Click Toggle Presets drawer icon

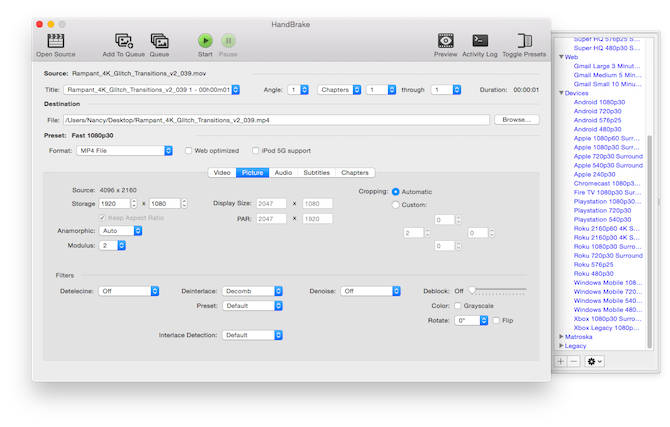[524, 41]
